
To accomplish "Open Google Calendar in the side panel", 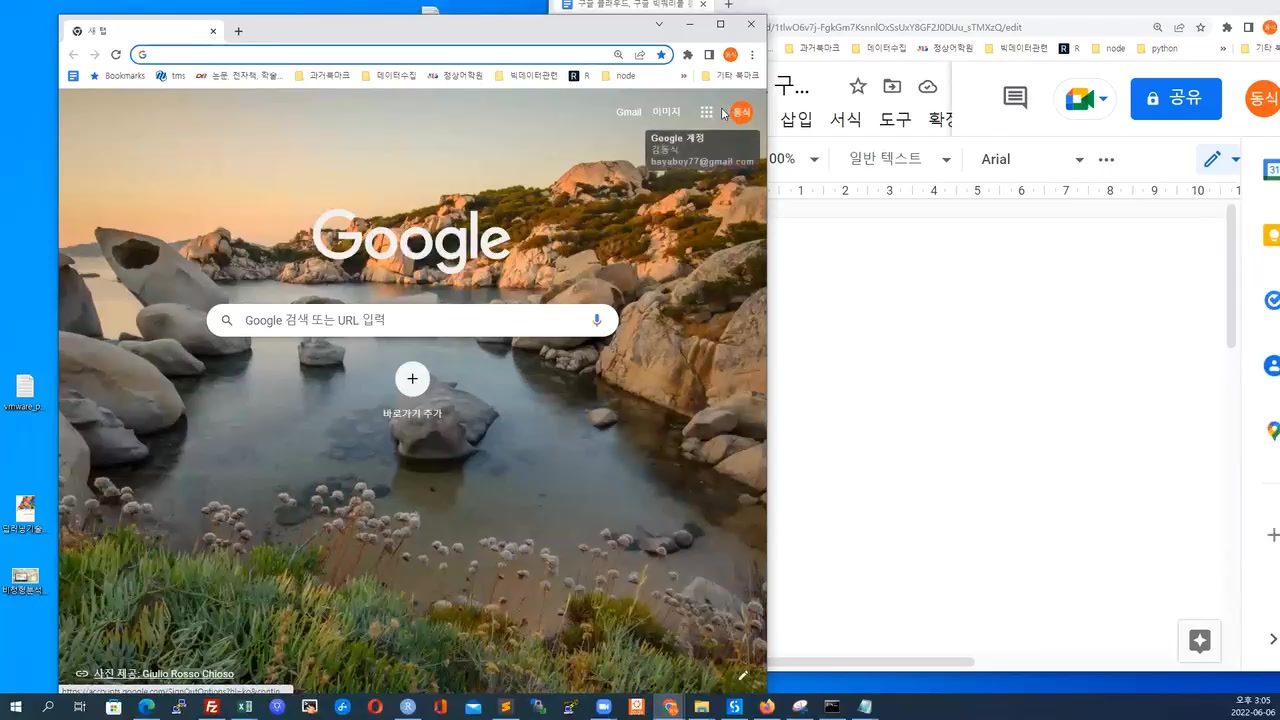I will (x=1272, y=170).
